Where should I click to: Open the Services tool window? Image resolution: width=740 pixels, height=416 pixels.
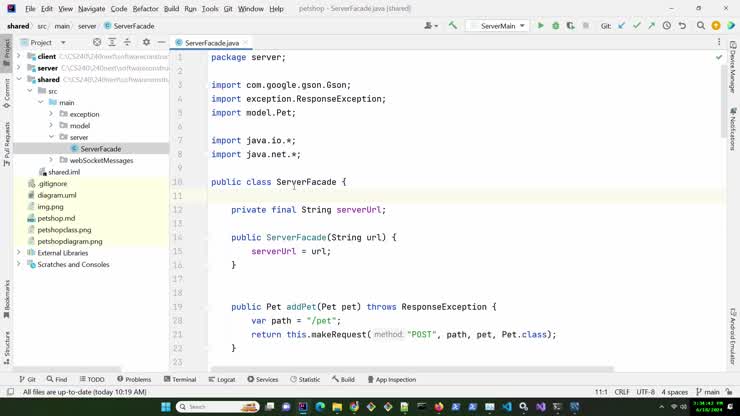click(262, 379)
